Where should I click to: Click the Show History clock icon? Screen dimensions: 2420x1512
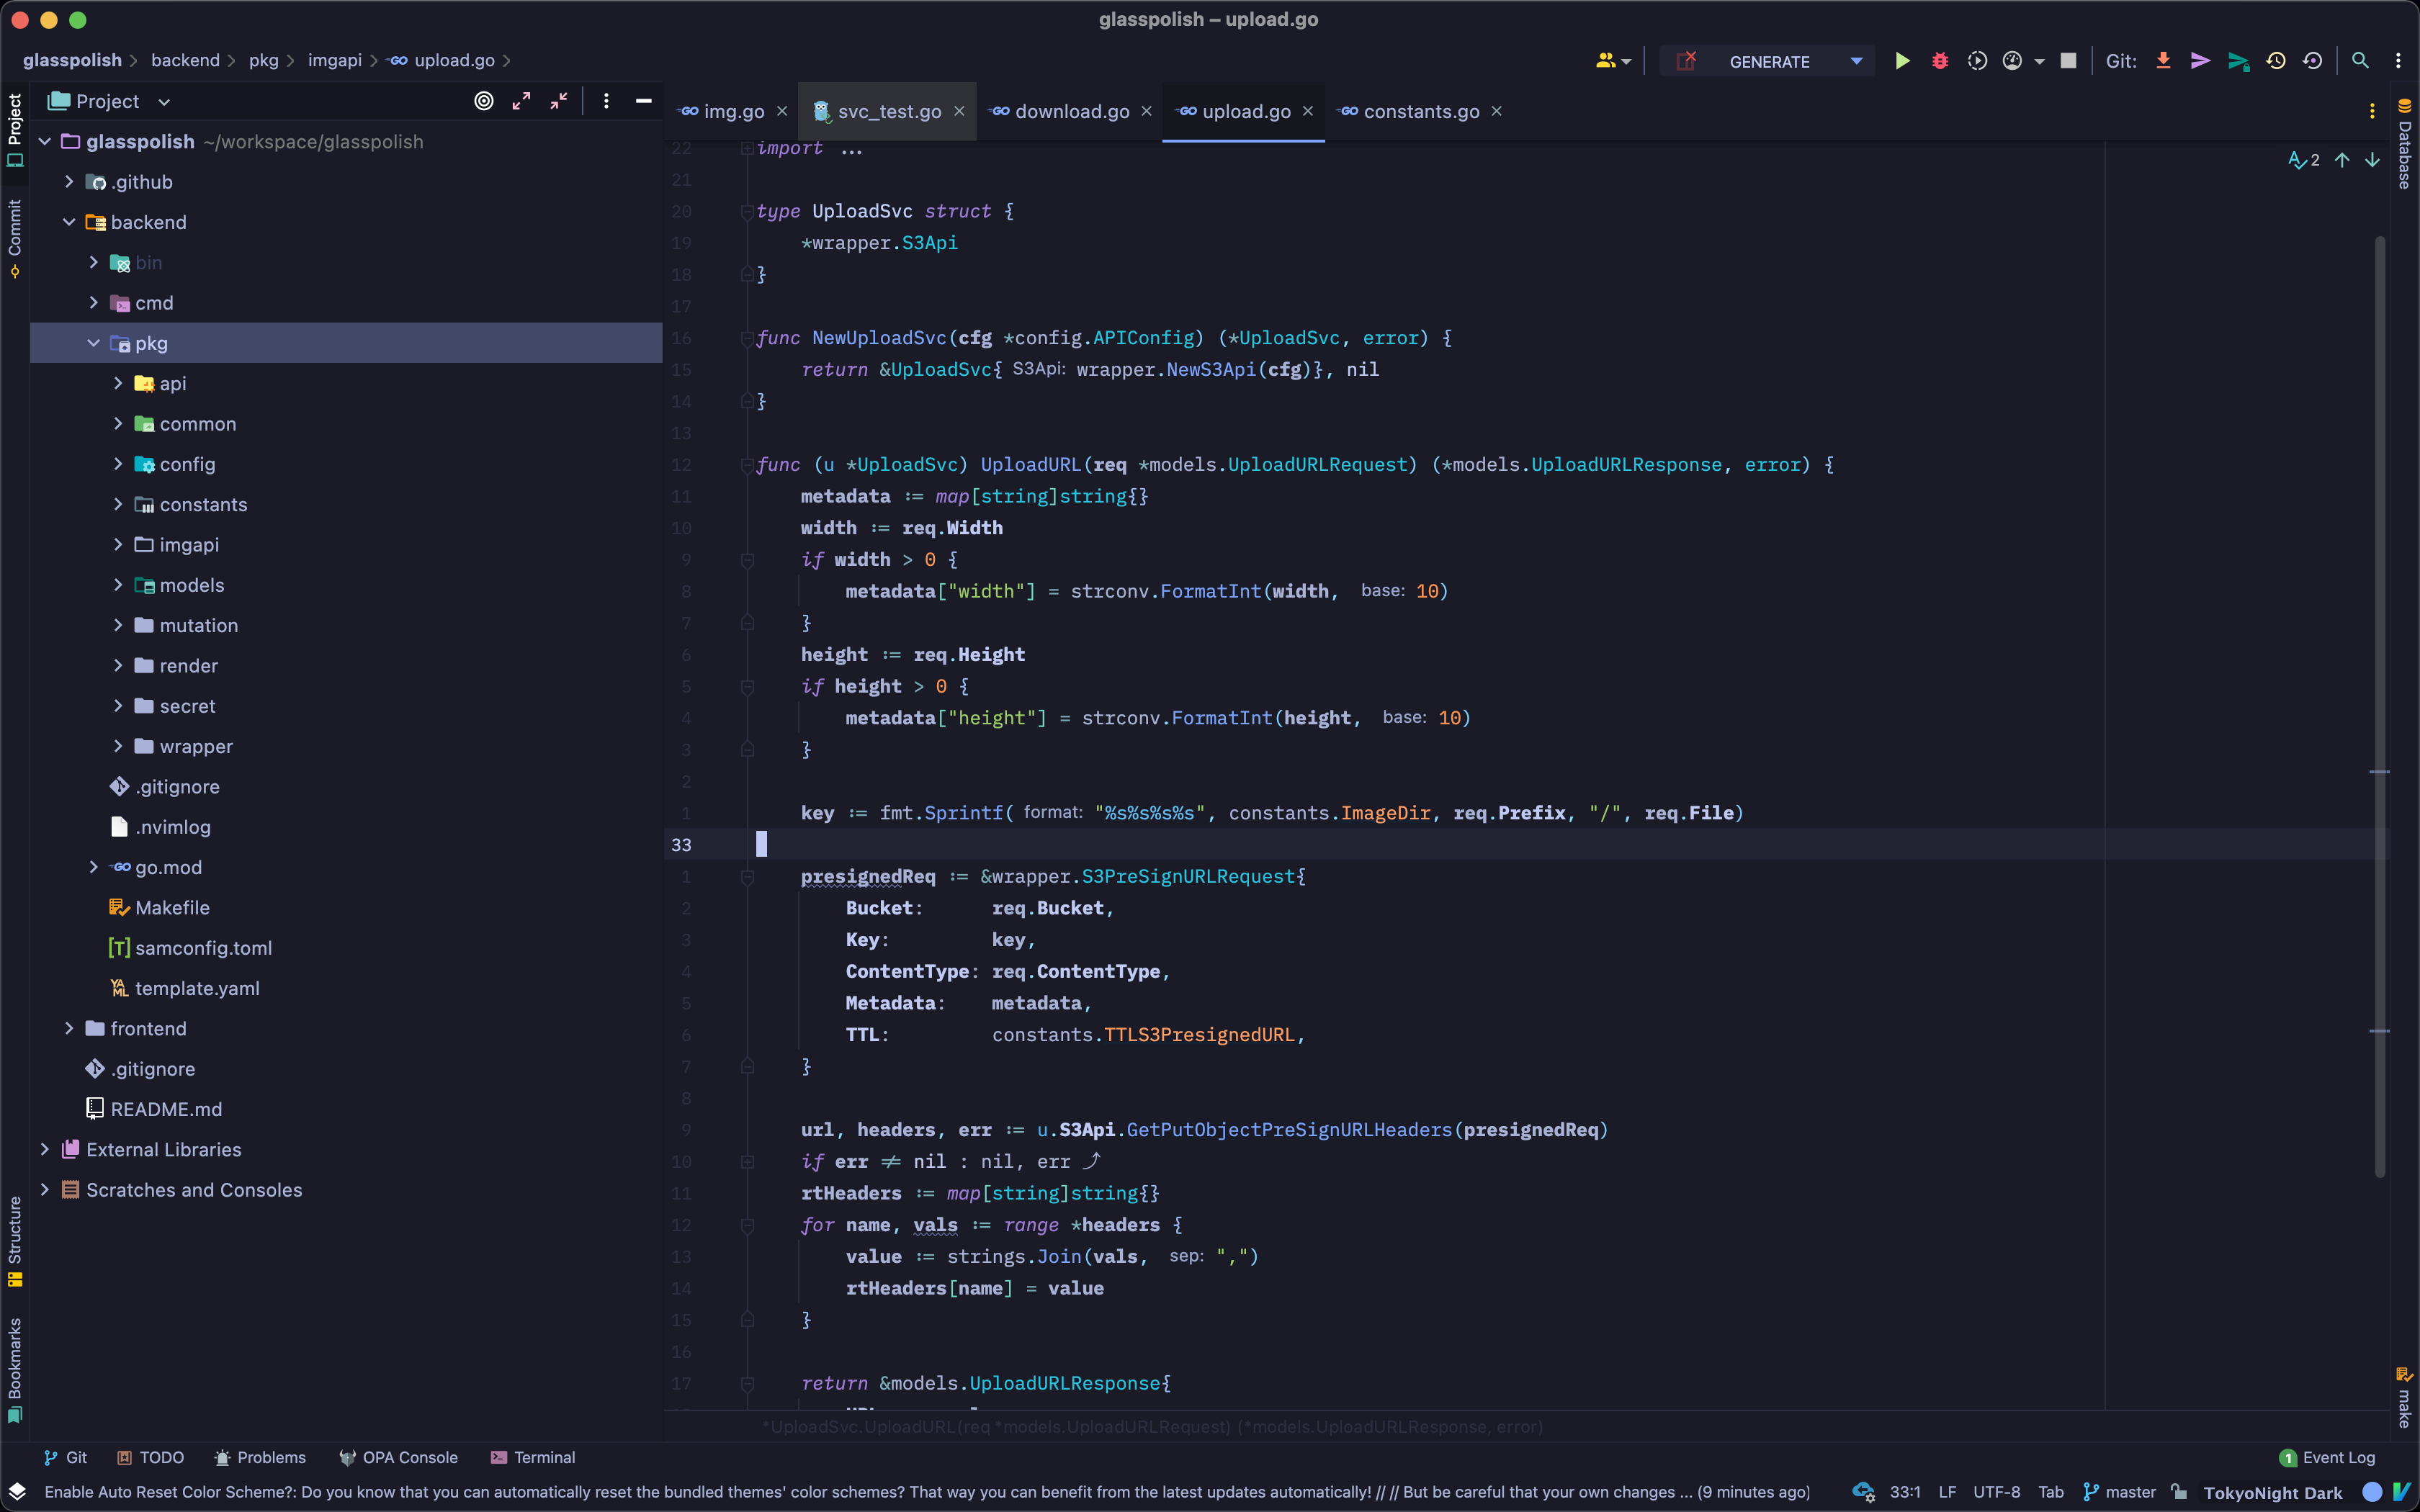[2276, 61]
